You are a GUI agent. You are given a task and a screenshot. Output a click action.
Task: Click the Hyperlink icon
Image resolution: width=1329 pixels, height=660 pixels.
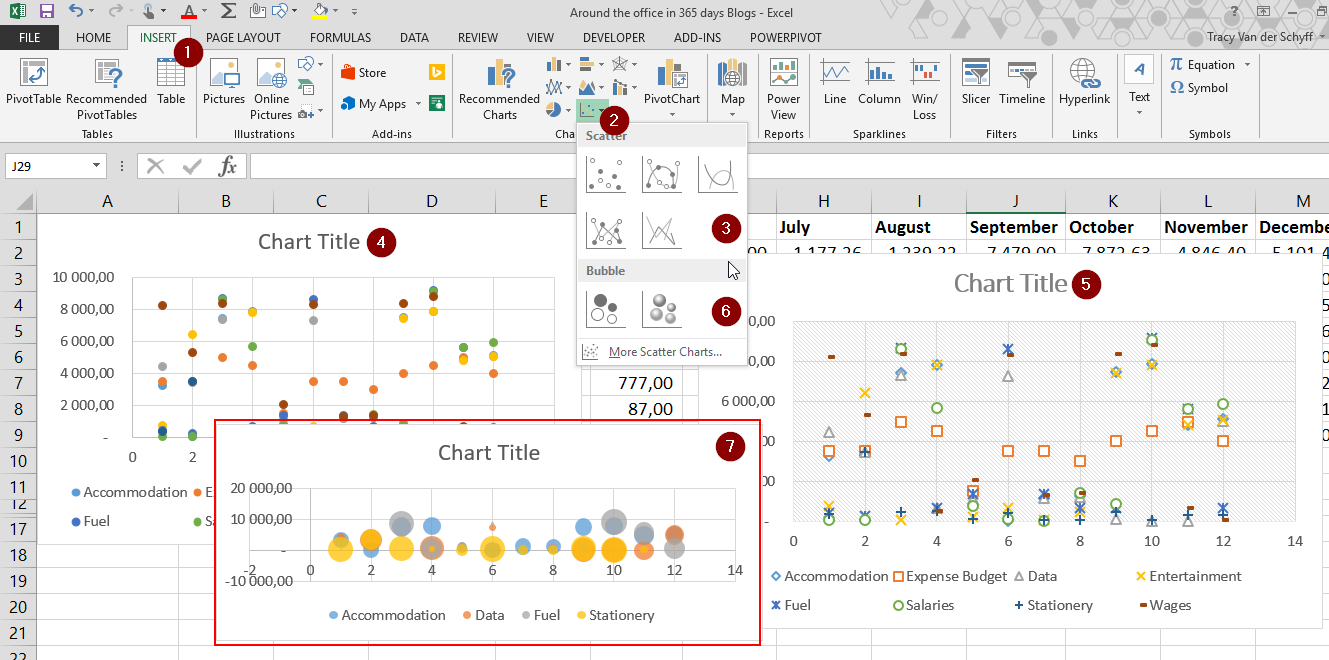[1084, 82]
